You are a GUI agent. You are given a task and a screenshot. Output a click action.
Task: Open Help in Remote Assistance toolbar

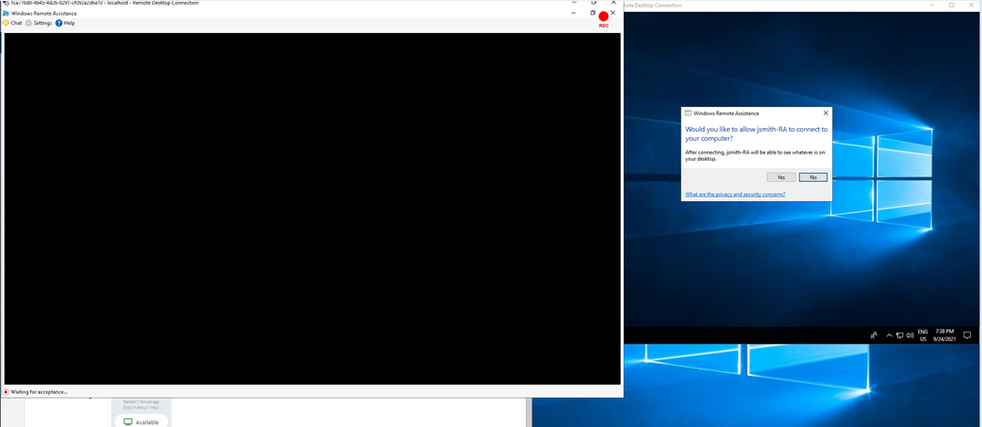pyautogui.click(x=65, y=23)
